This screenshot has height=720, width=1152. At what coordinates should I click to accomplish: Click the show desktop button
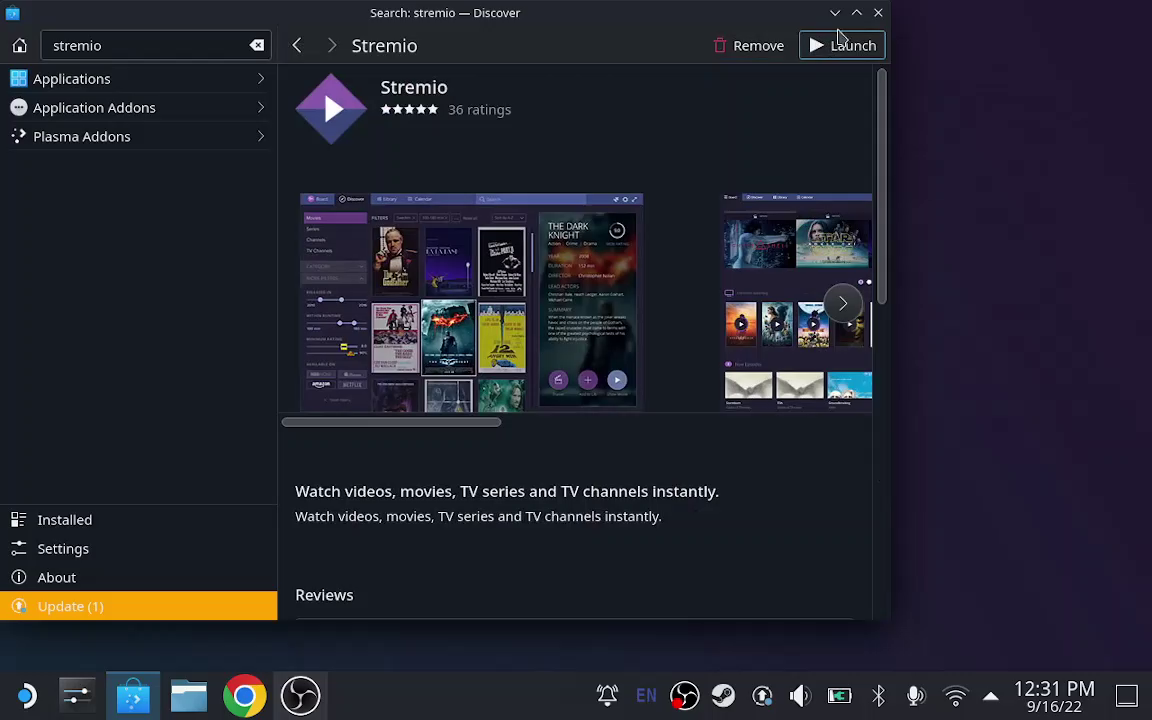pos(1126,695)
